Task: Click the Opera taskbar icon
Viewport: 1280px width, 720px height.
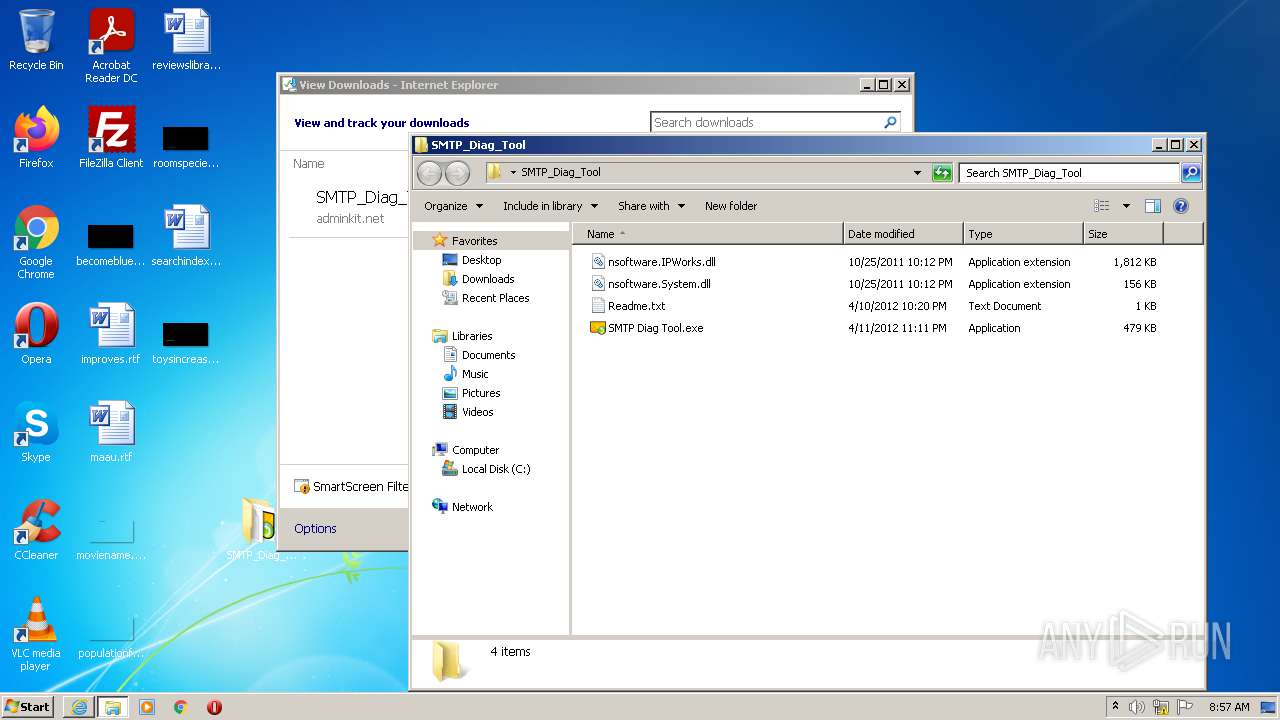Action: (x=215, y=707)
